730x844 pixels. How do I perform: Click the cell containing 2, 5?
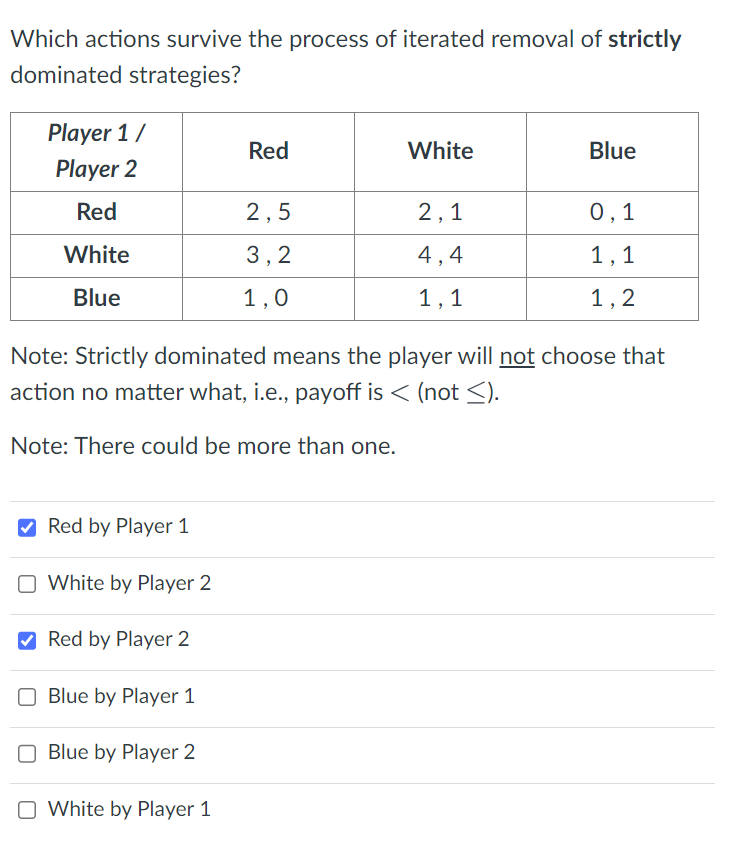click(268, 212)
